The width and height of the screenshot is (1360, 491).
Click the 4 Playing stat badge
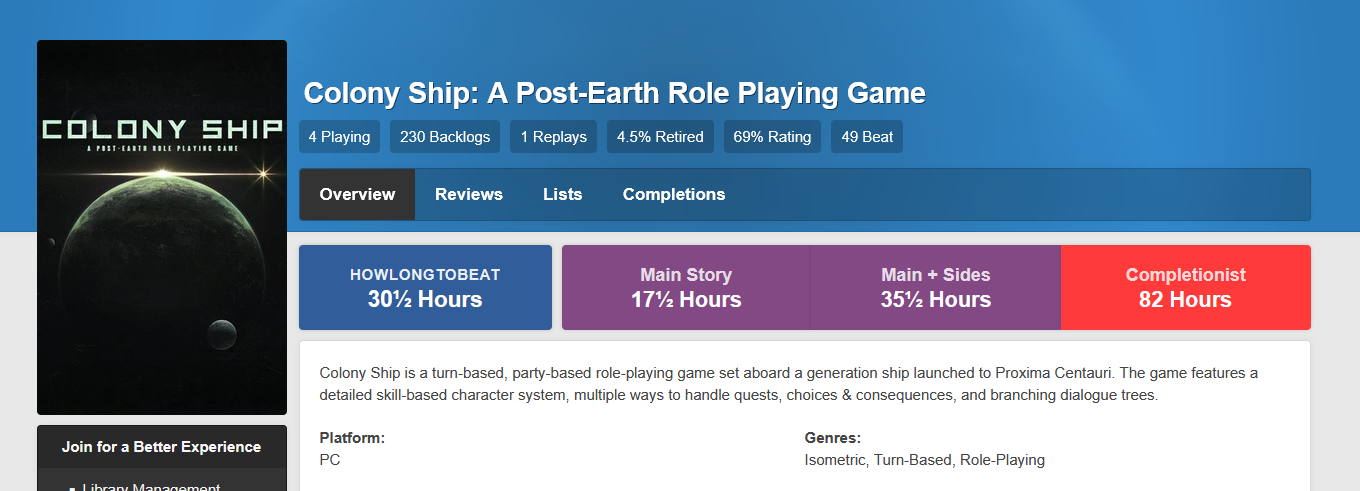[339, 137]
